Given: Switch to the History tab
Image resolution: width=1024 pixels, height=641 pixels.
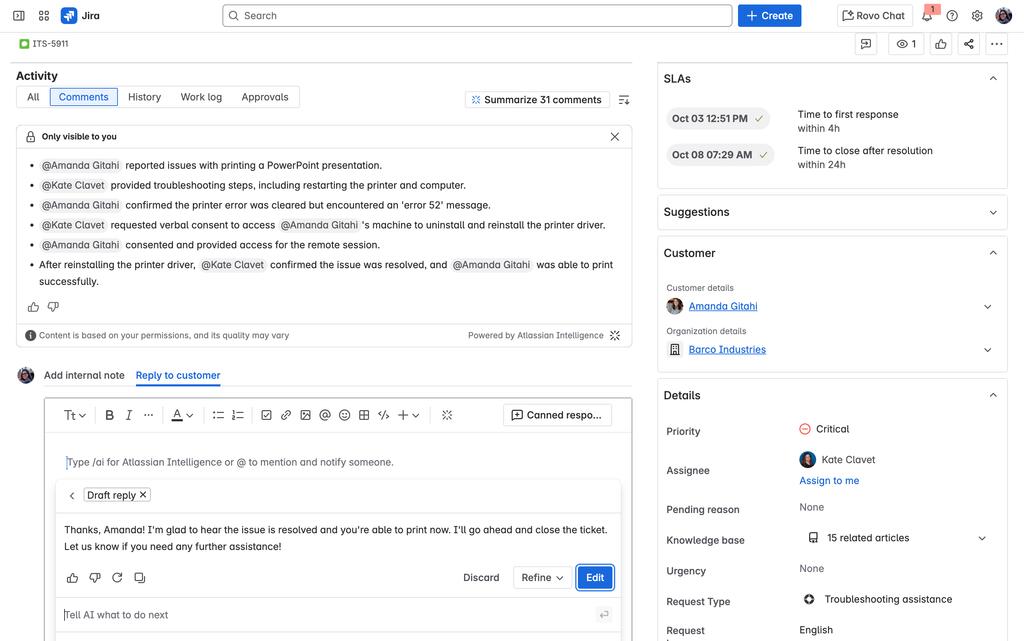Looking at the screenshot, I should (x=144, y=97).
